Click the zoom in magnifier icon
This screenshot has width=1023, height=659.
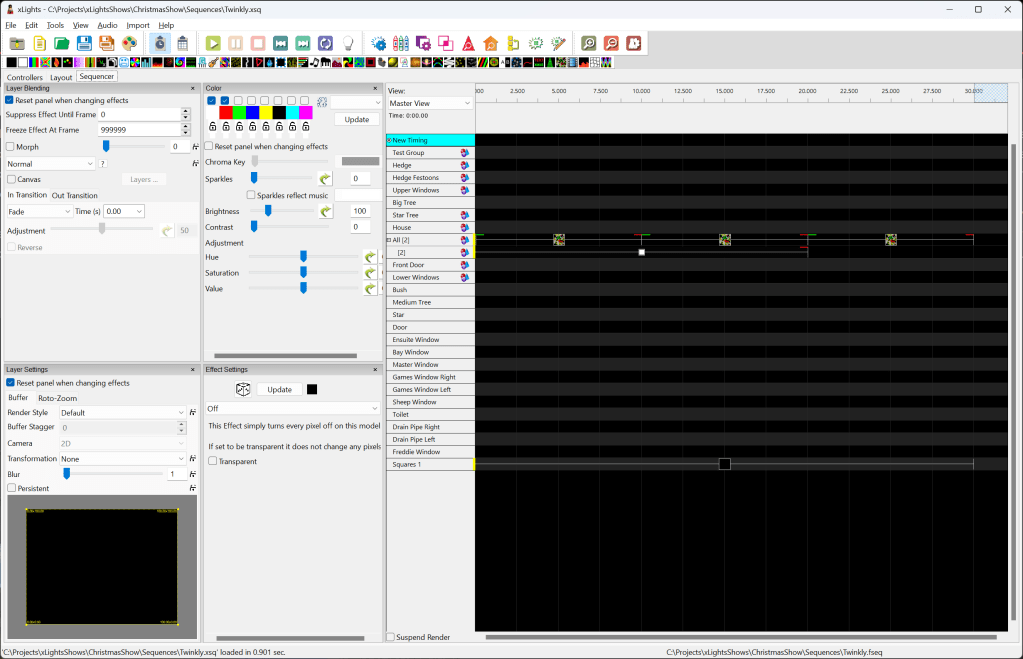(x=588, y=43)
